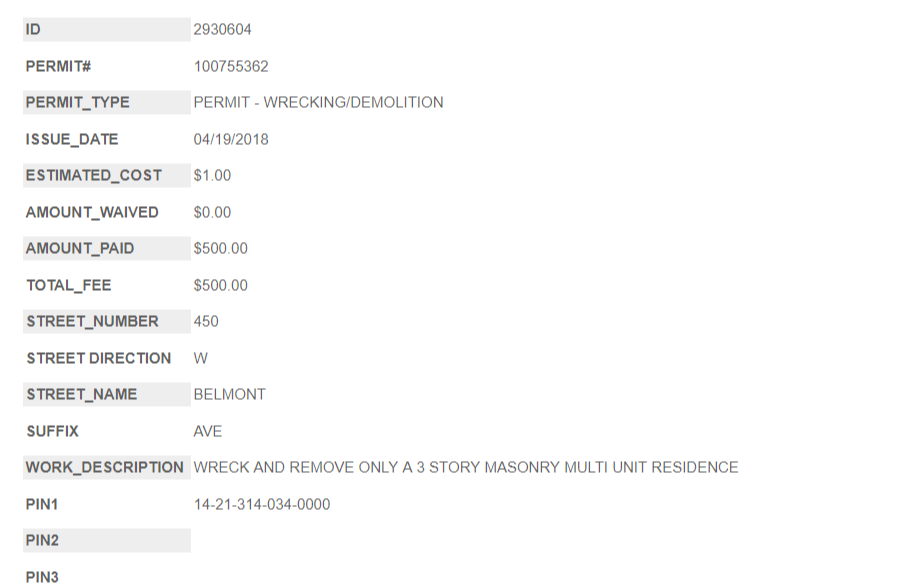Click the WORK_DESCRIPTION label

point(105,467)
